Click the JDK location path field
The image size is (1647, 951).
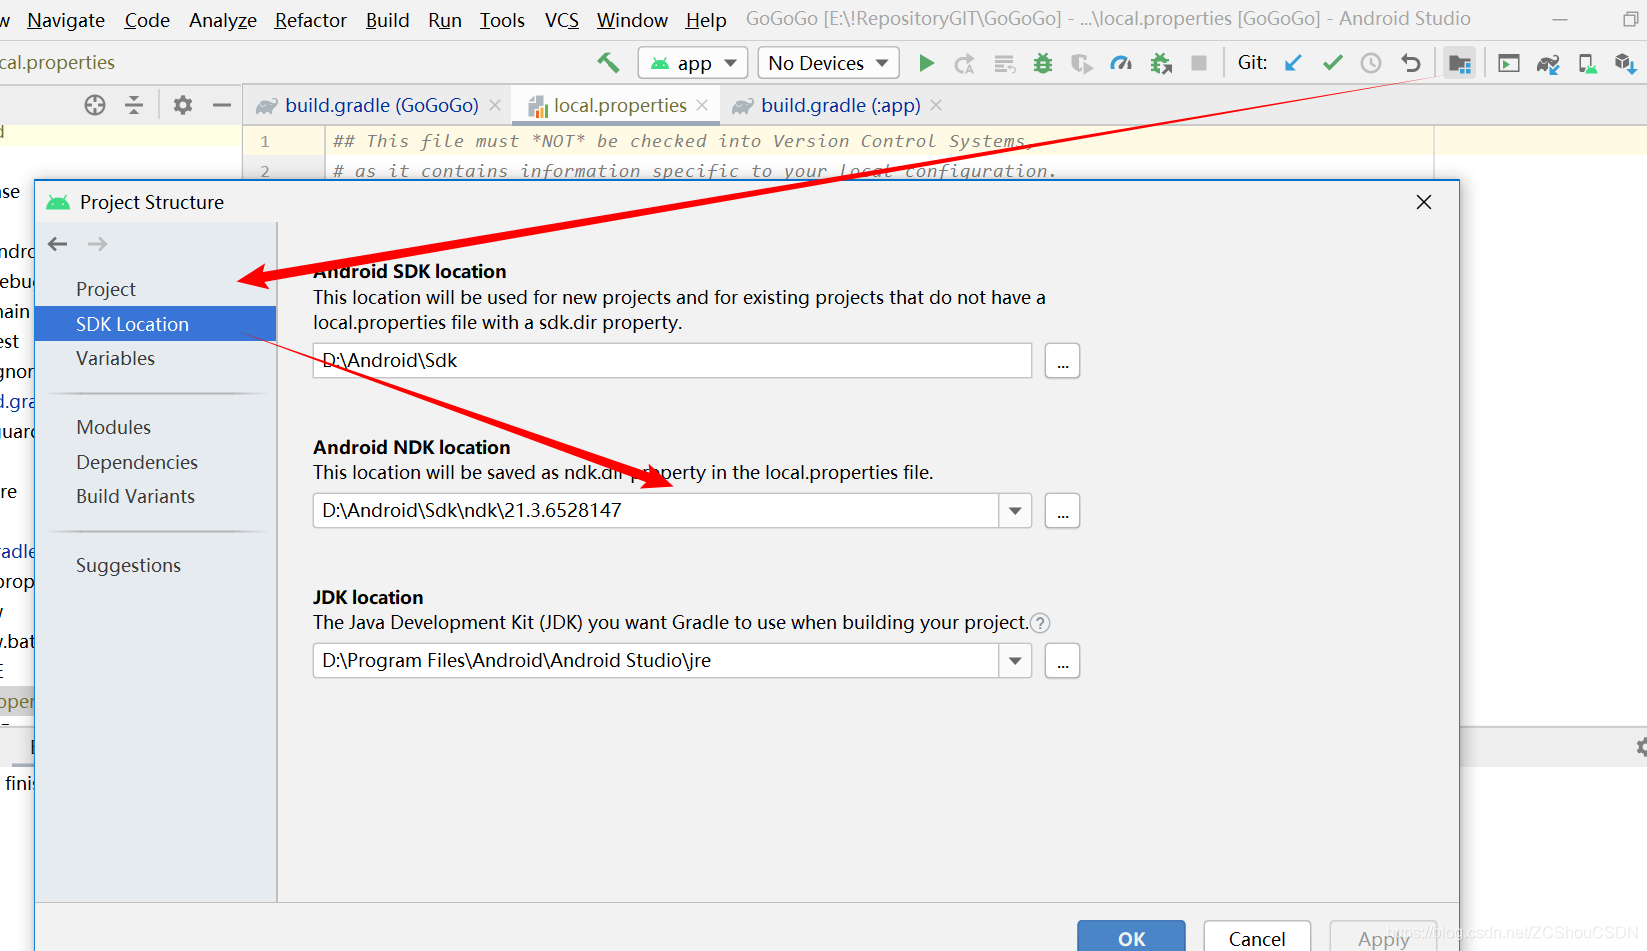tap(656, 661)
